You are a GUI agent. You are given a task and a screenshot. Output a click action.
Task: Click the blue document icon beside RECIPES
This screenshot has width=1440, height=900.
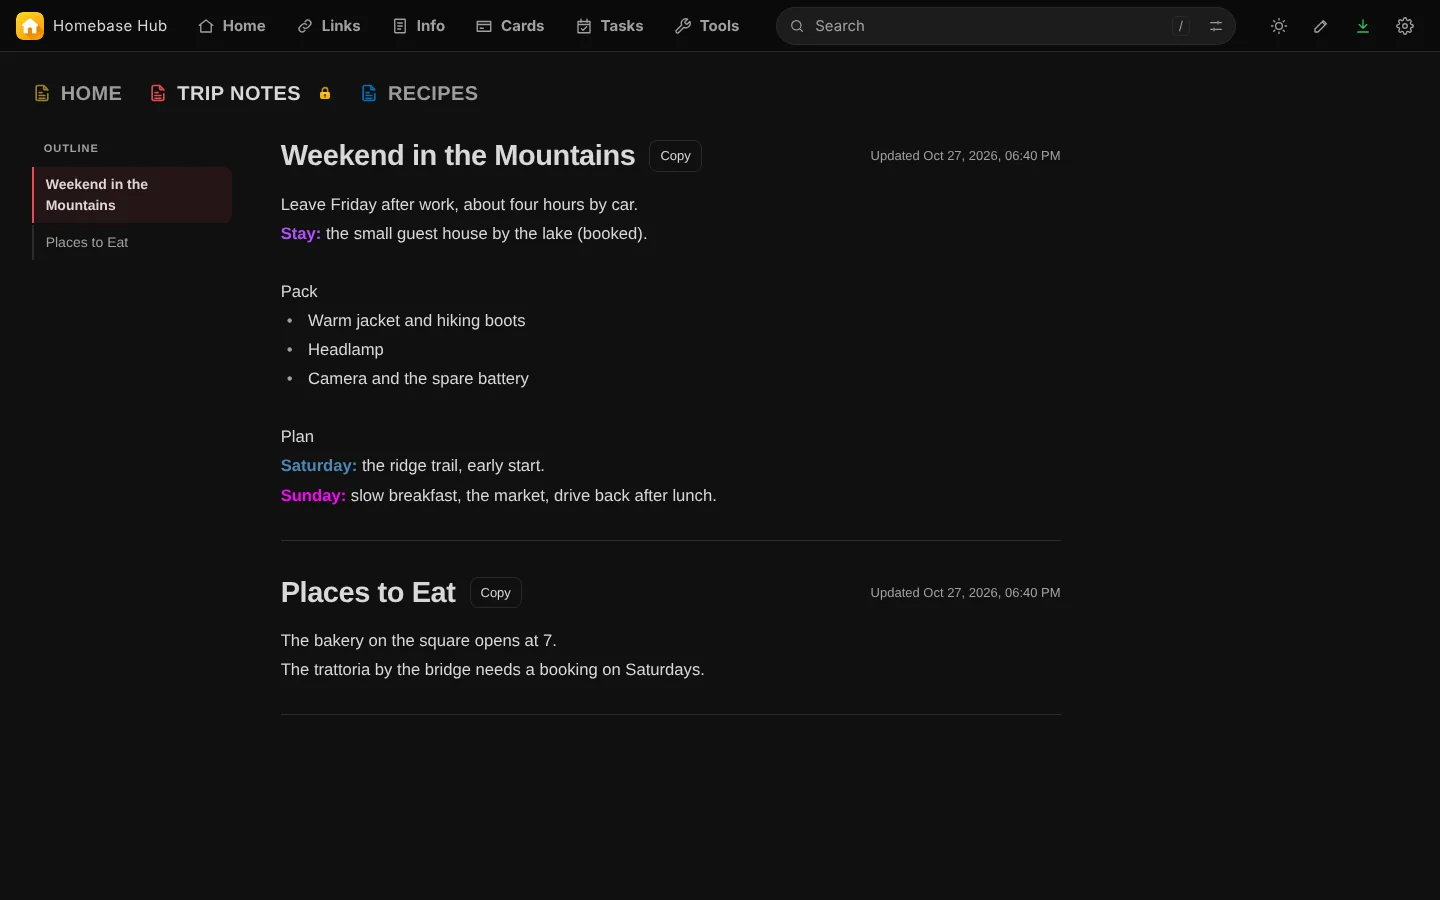point(369,93)
